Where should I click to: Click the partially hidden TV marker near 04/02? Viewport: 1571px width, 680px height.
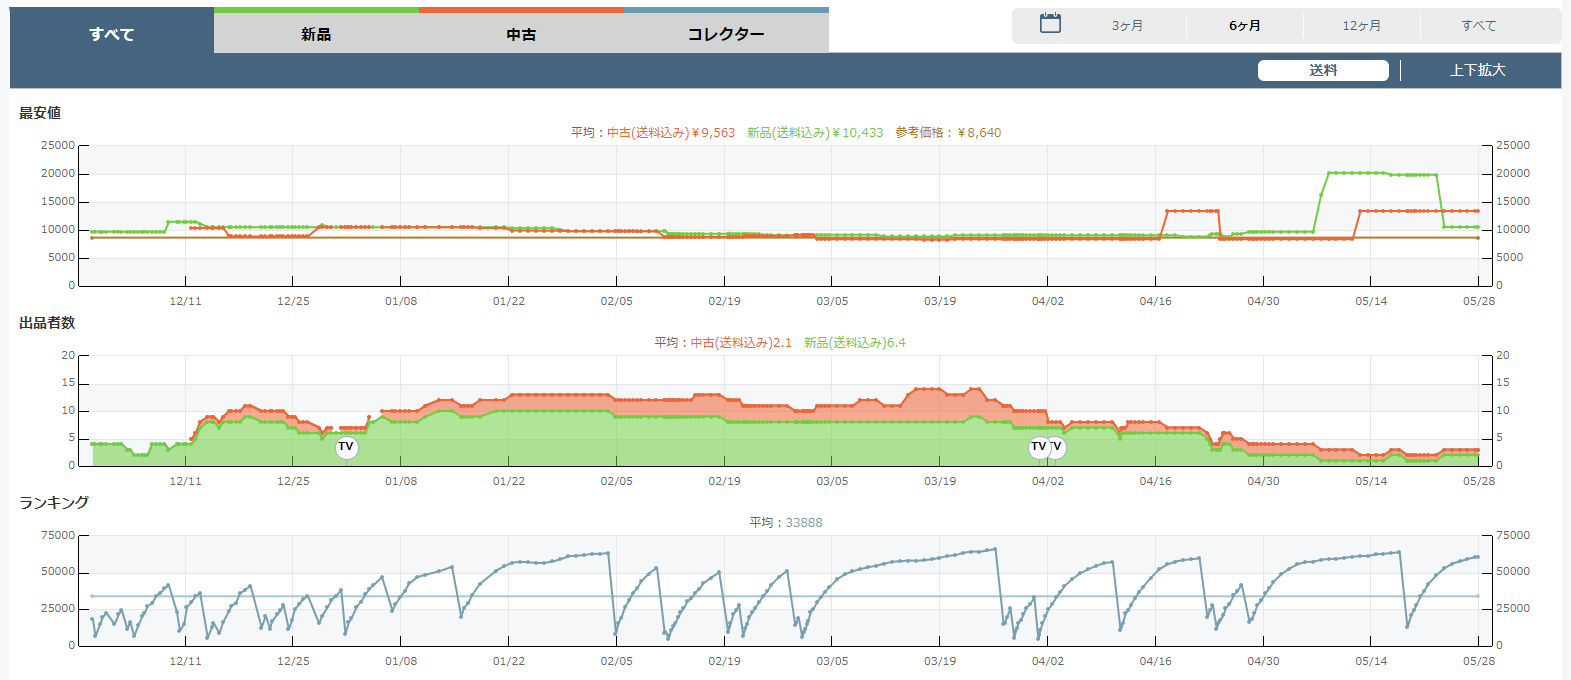pos(1059,447)
